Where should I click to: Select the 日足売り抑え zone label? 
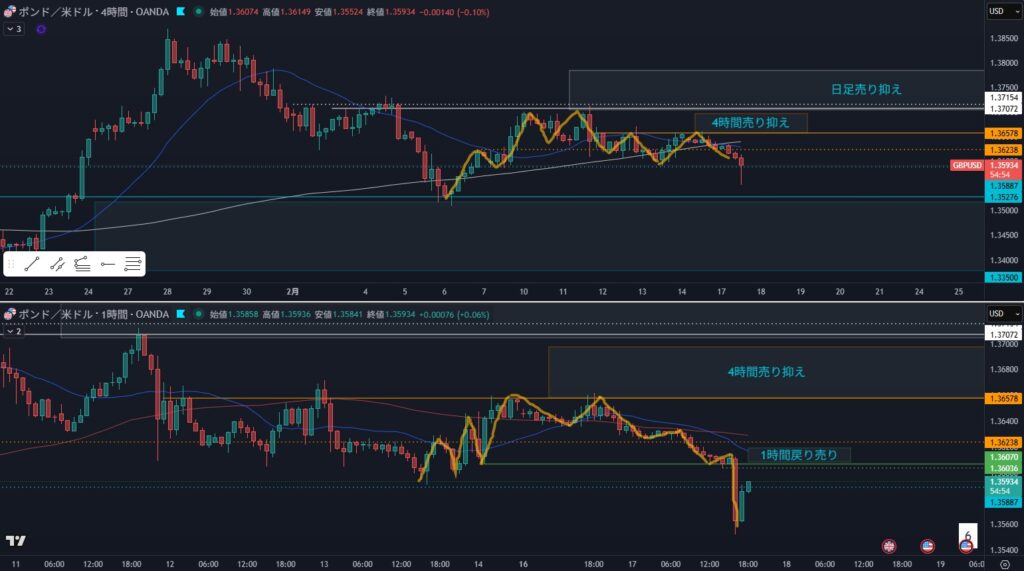point(866,89)
